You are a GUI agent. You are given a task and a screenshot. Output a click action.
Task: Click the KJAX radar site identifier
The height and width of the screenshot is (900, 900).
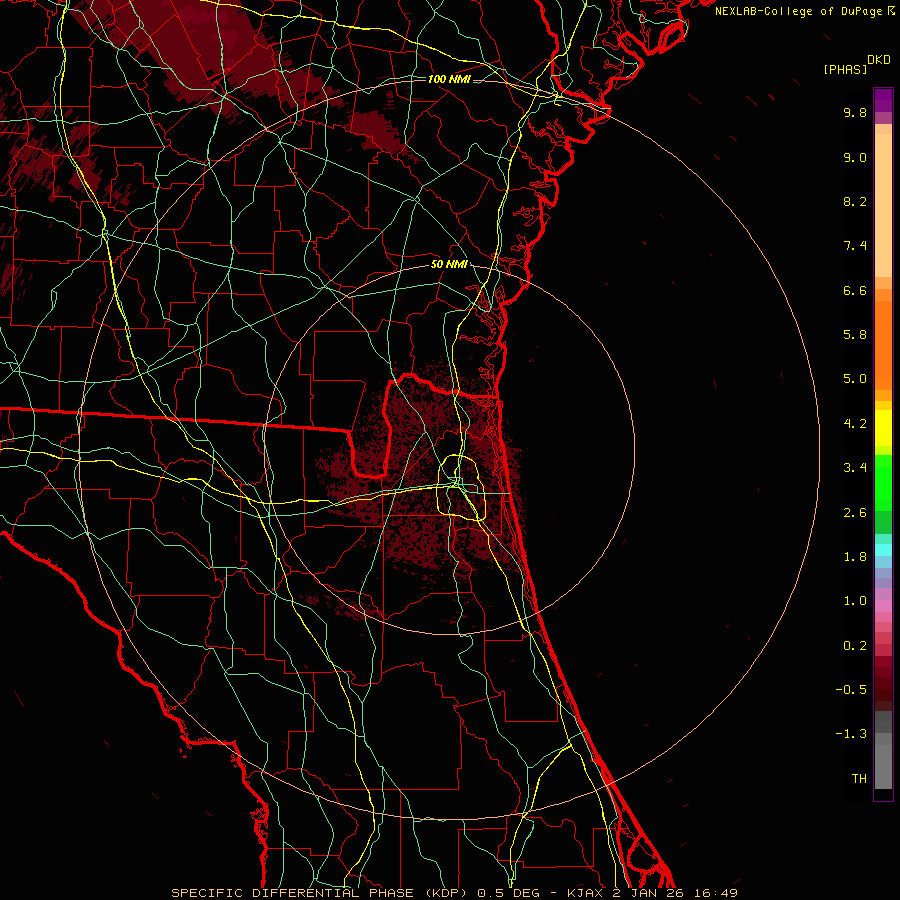(x=585, y=893)
